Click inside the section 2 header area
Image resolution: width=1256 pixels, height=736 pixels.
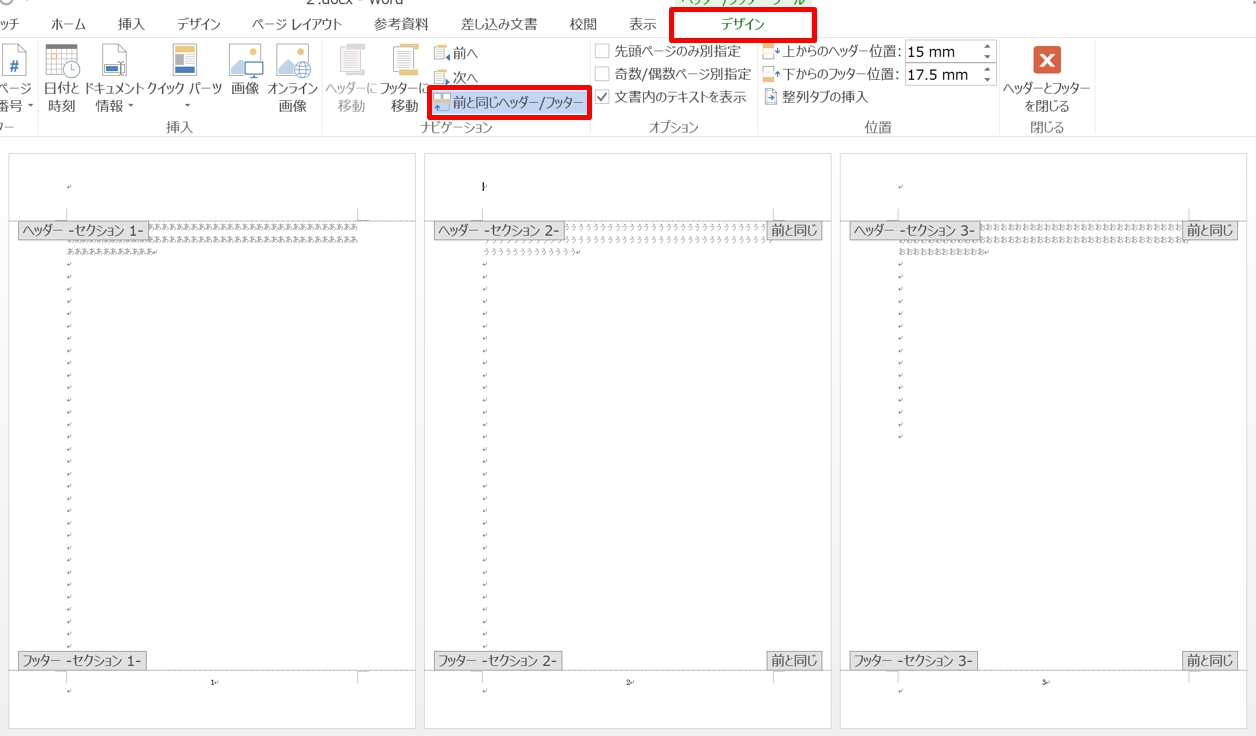627,187
